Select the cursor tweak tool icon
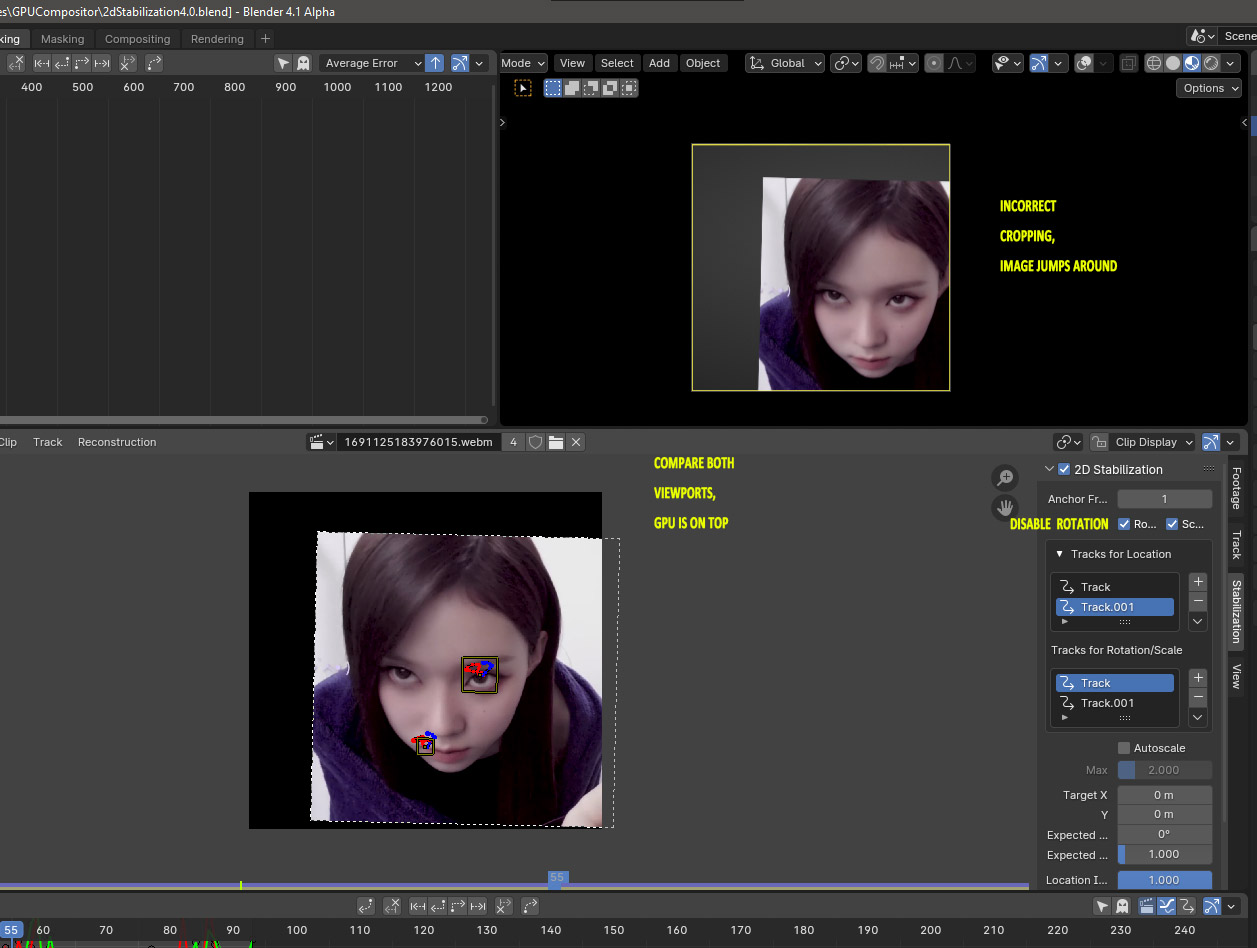The width and height of the screenshot is (1257, 948). click(x=523, y=87)
